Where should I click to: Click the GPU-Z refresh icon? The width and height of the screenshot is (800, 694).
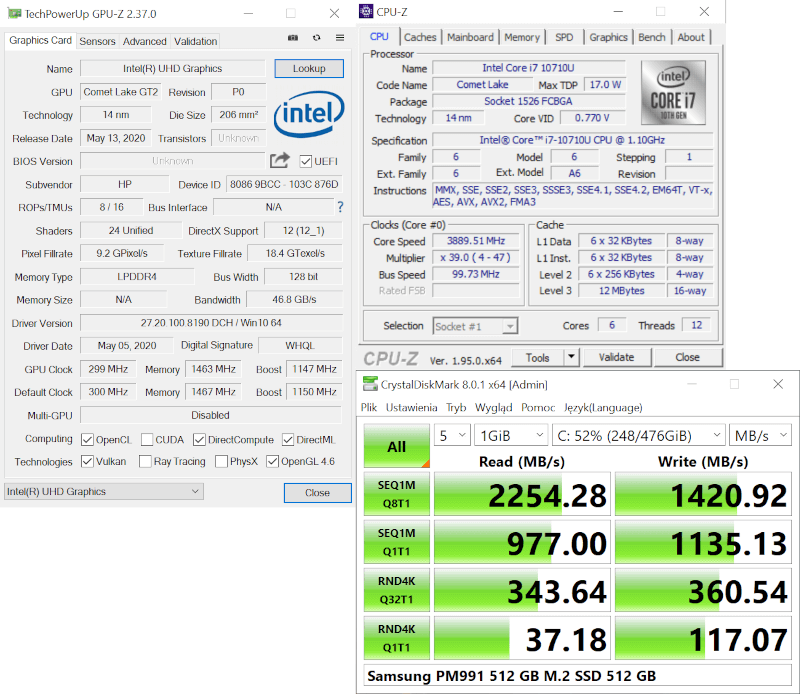tap(317, 38)
